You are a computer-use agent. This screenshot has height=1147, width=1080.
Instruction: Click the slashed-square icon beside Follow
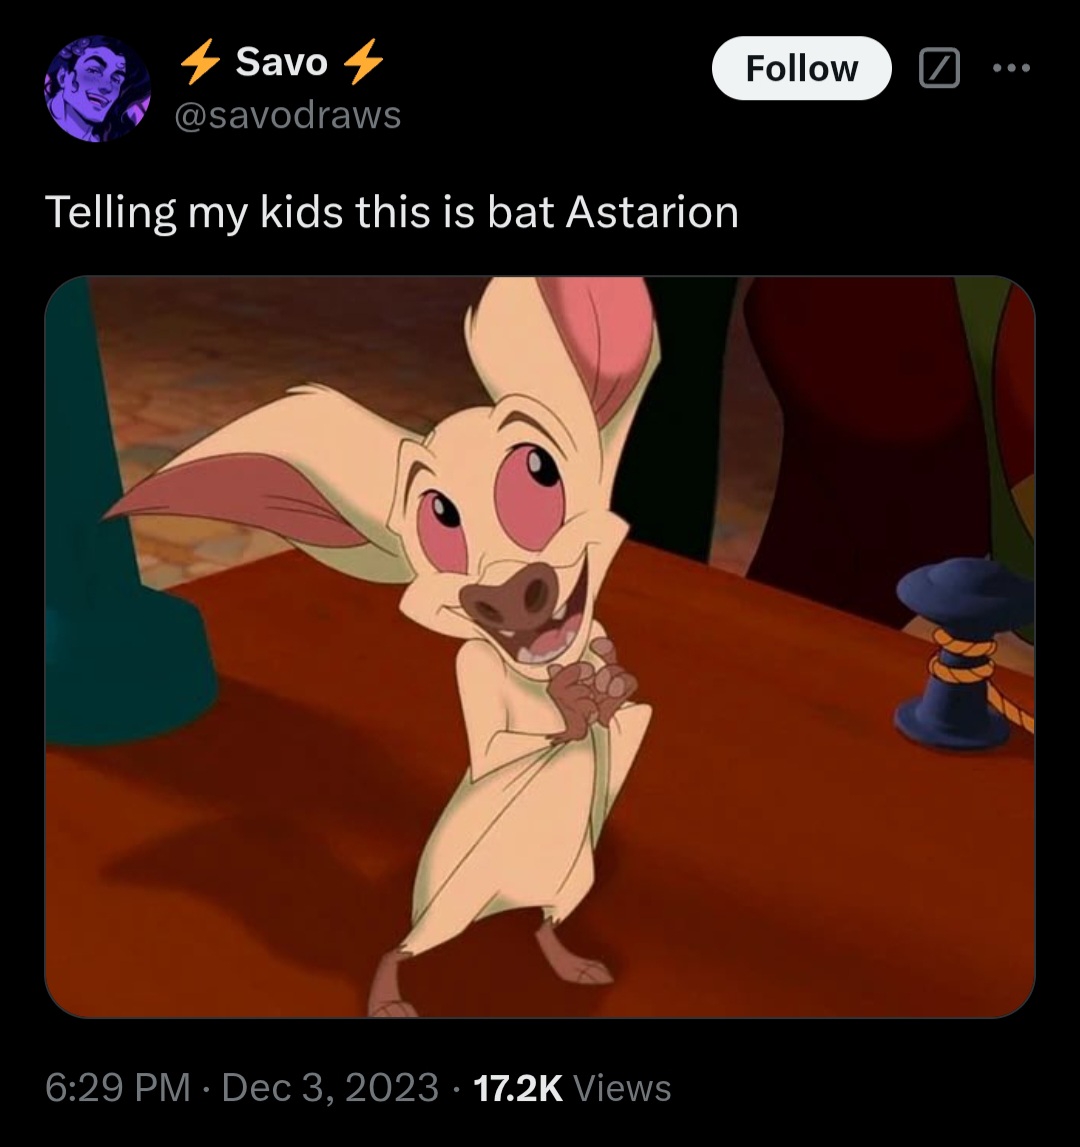click(939, 68)
